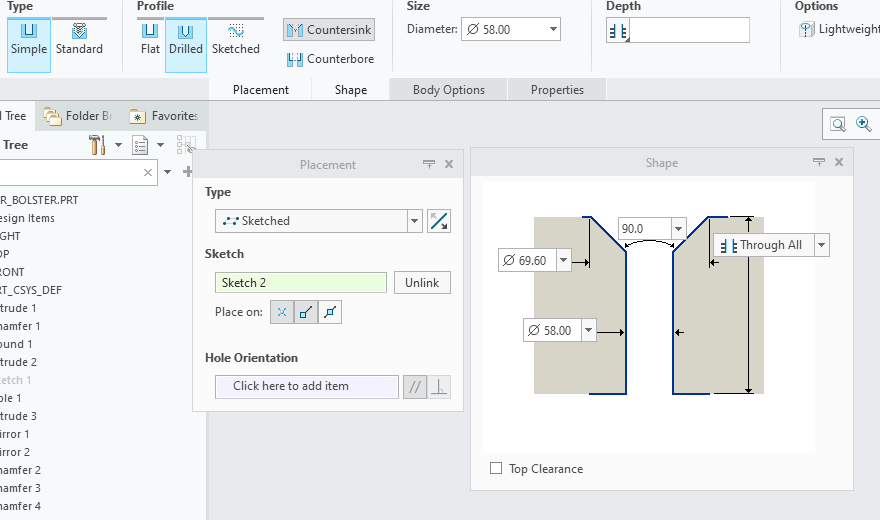
Task: Click the flip placement icon beside Sketched type
Action: (x=438, y=221)
